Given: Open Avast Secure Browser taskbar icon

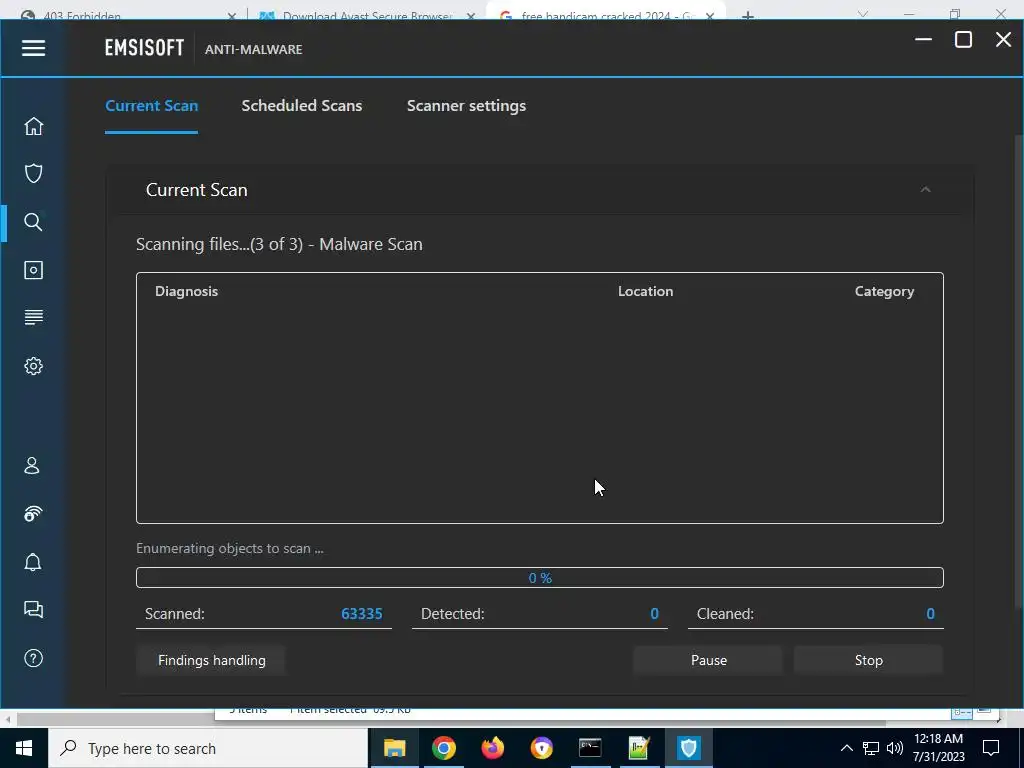Looking at the screenshot, I should tap(541, 748).
